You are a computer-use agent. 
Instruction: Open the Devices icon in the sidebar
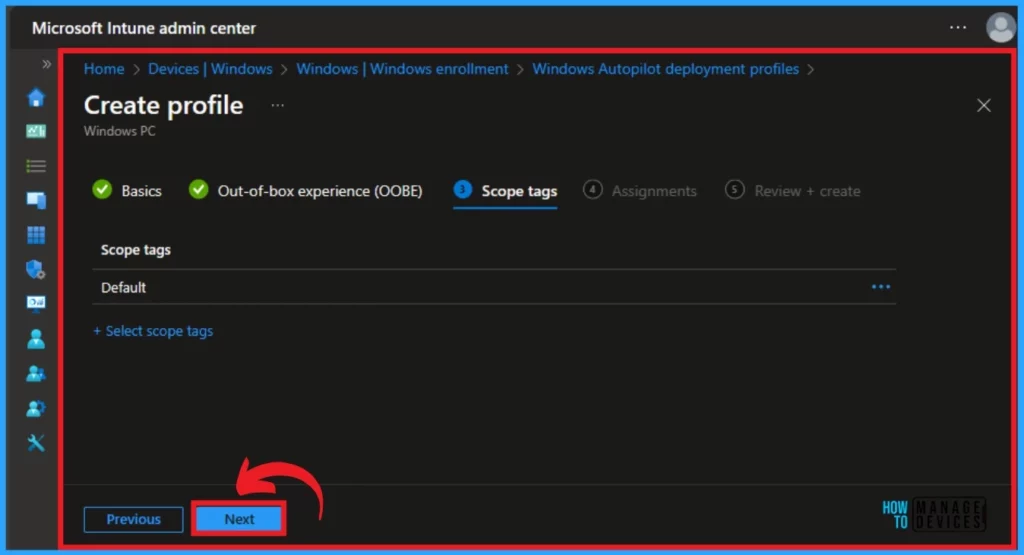(36, 200)
